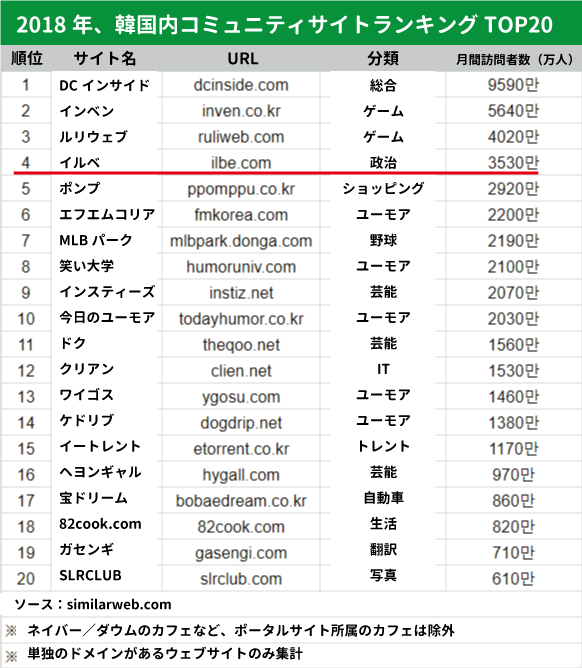This screenshot has width=582, height=668.
Task: Click the 'トレント' category cell
Action: click(383, 446)
